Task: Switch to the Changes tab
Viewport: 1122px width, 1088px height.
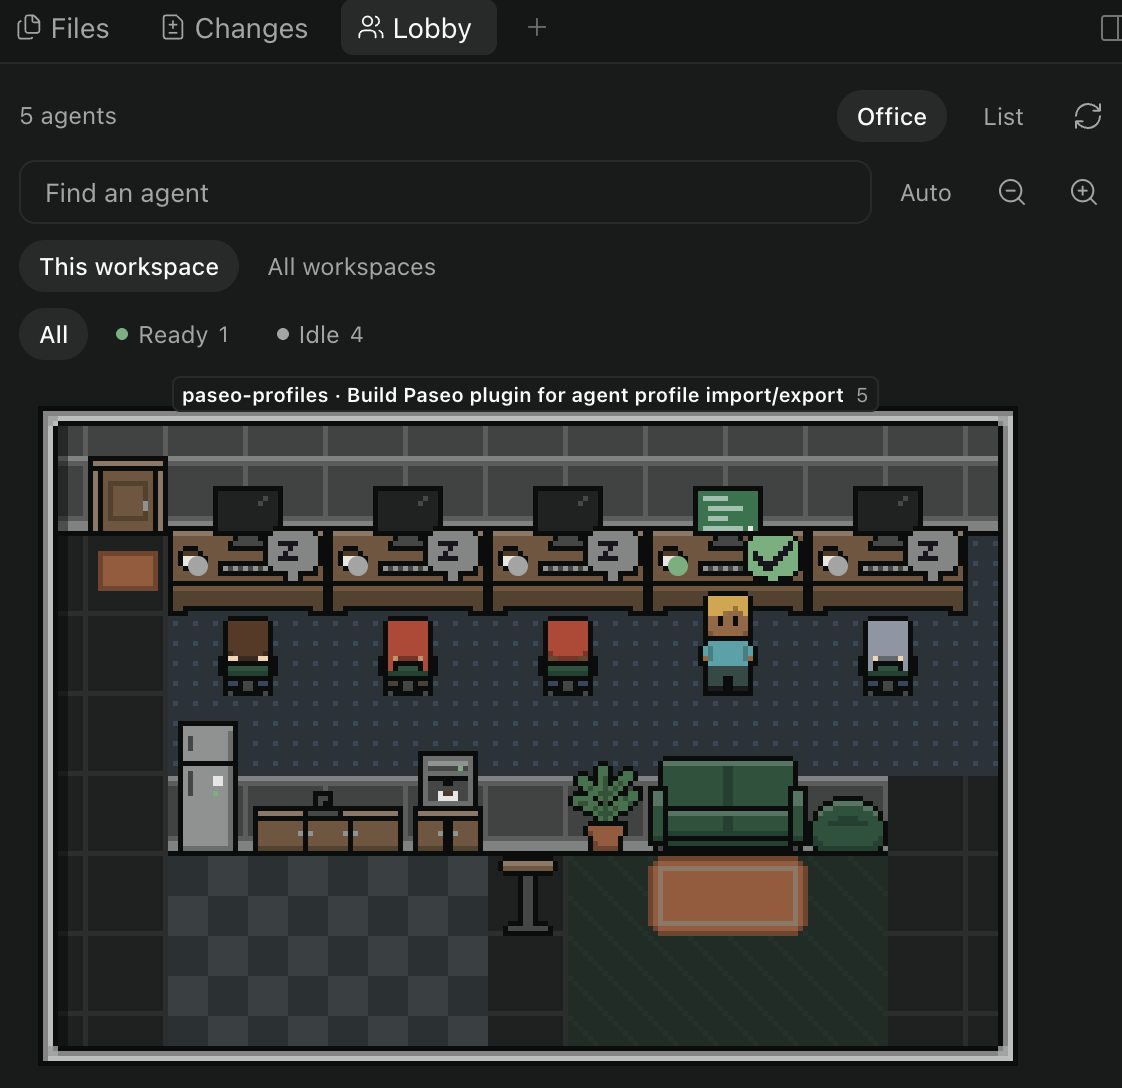Action: (235, 29)
